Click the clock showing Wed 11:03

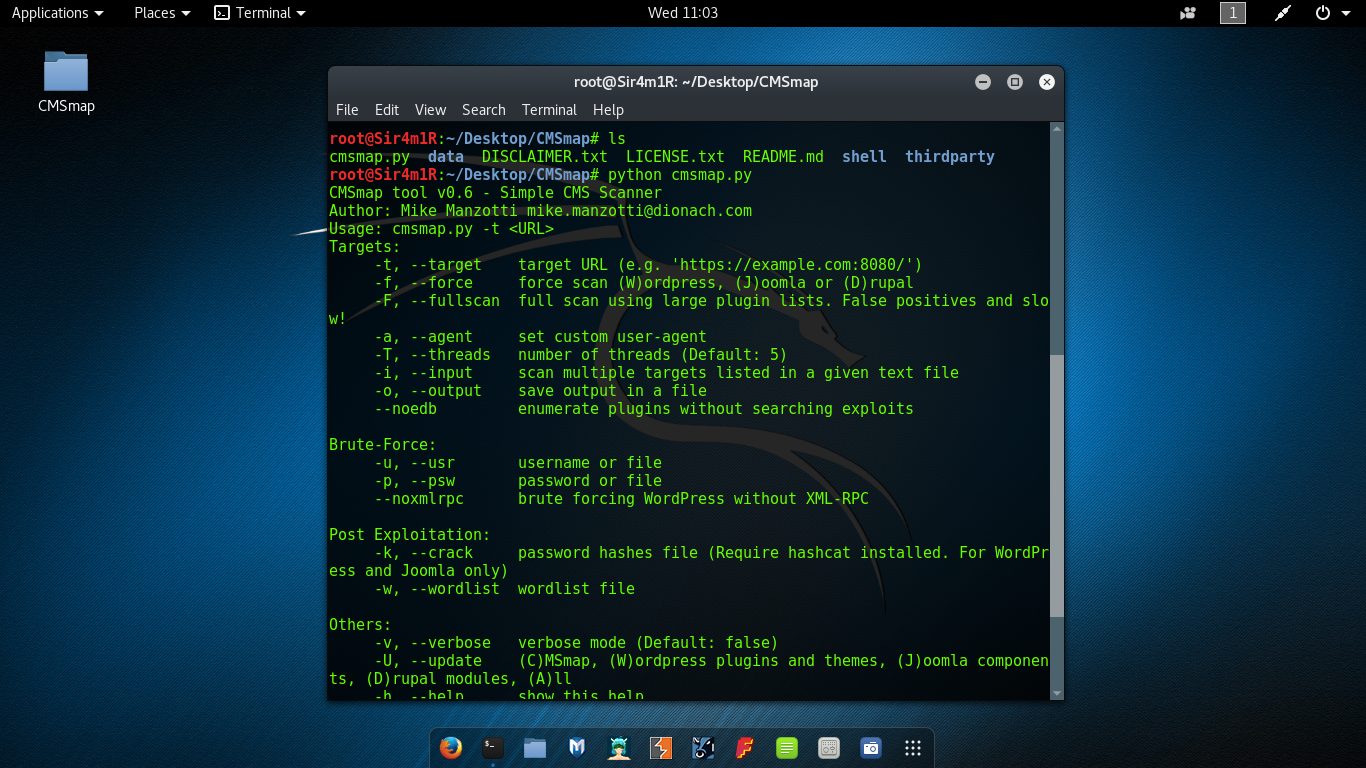tap(683, 13)
